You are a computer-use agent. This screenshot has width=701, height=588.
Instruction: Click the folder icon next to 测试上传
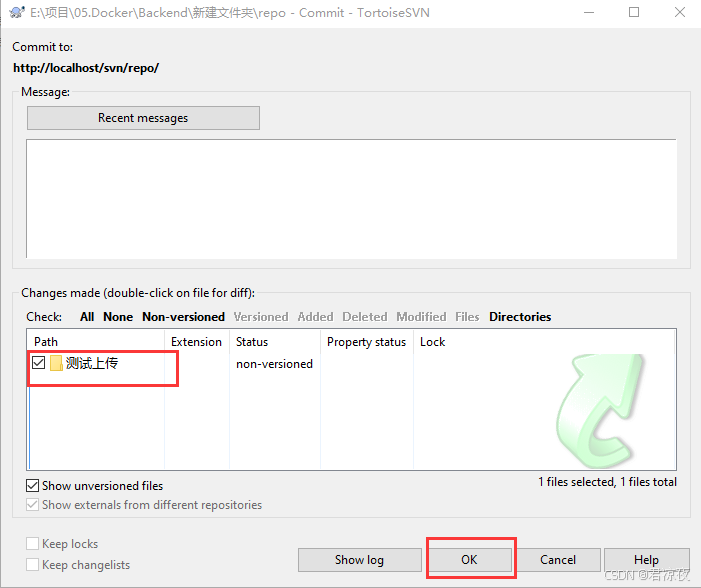pyautogui.click(x=56, y=364)
